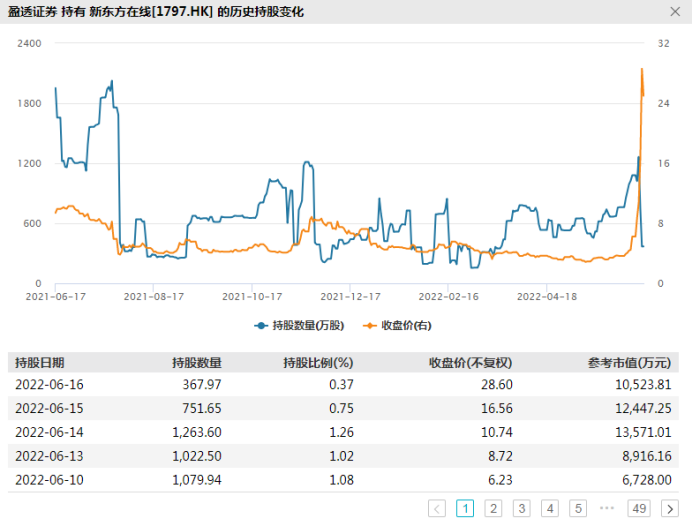
Task: Click the pagination ellipsis for more pages
Action: (x=607, y=508)
